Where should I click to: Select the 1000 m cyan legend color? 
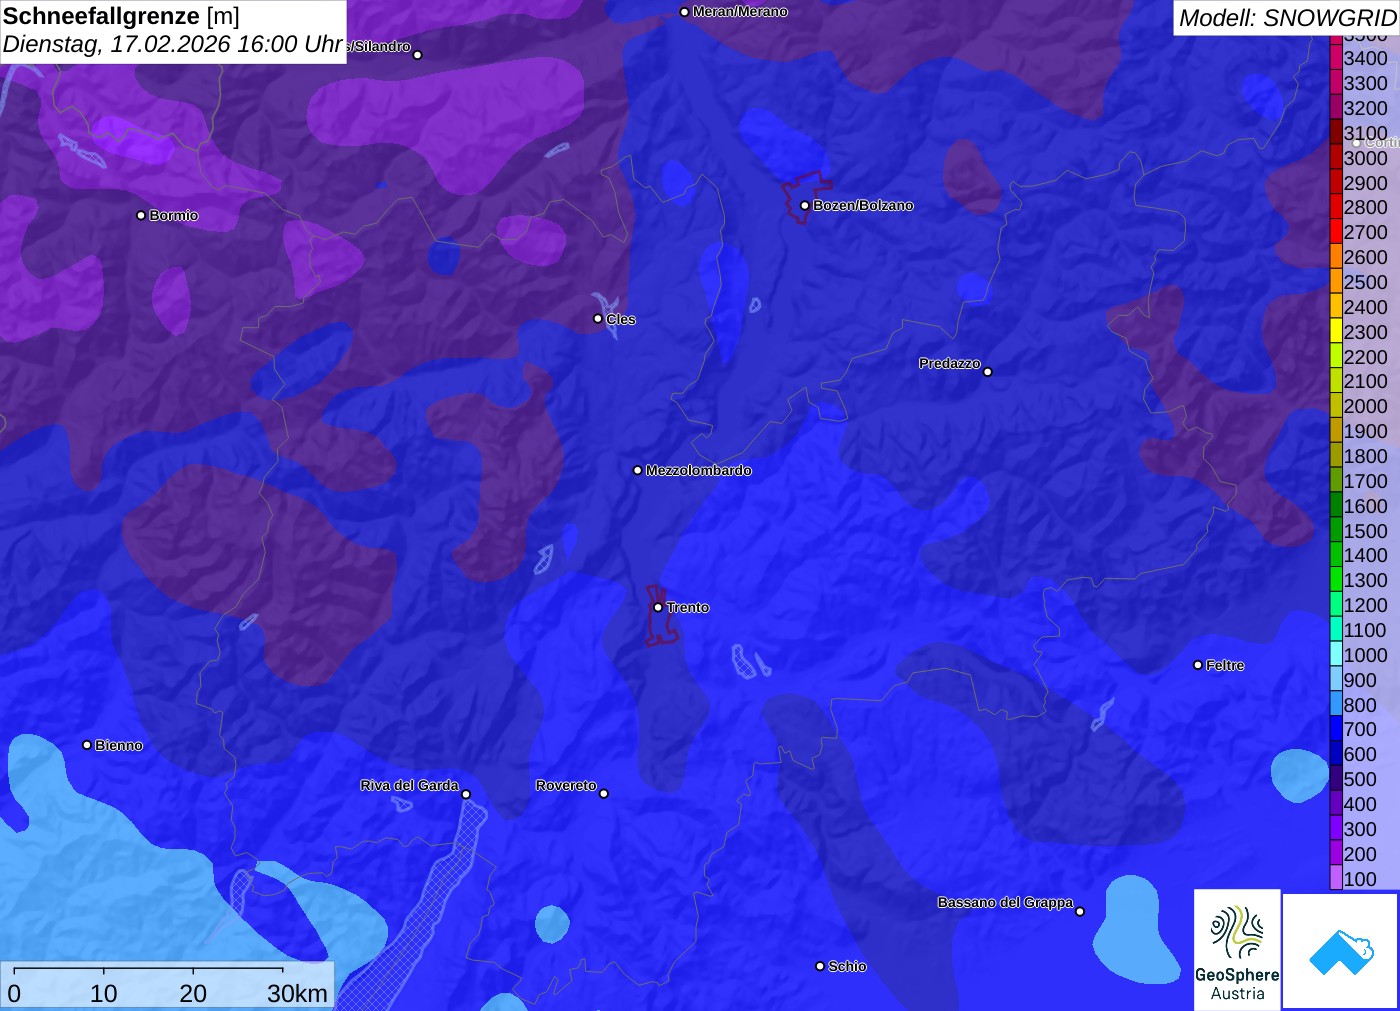pos(1336,654)
